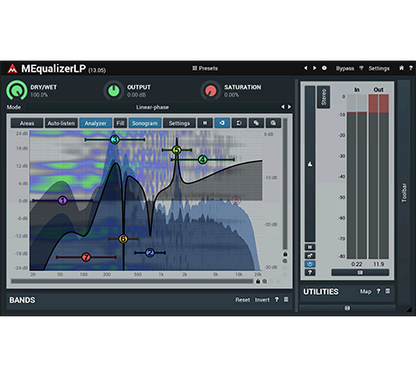The width and height of the screenshot is (416, 376).
Task: Click the SATURATION knob
Action: click(211, 90)
